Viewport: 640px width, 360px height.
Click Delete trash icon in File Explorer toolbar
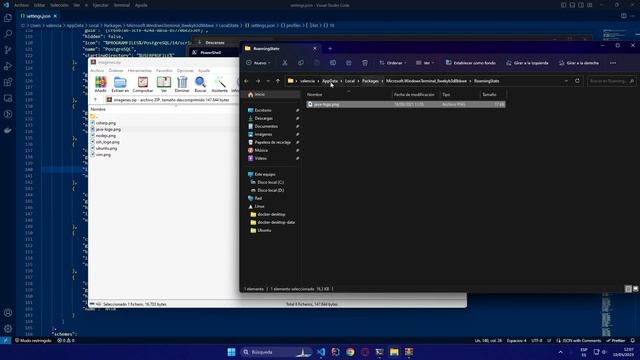tap(365, 63)
